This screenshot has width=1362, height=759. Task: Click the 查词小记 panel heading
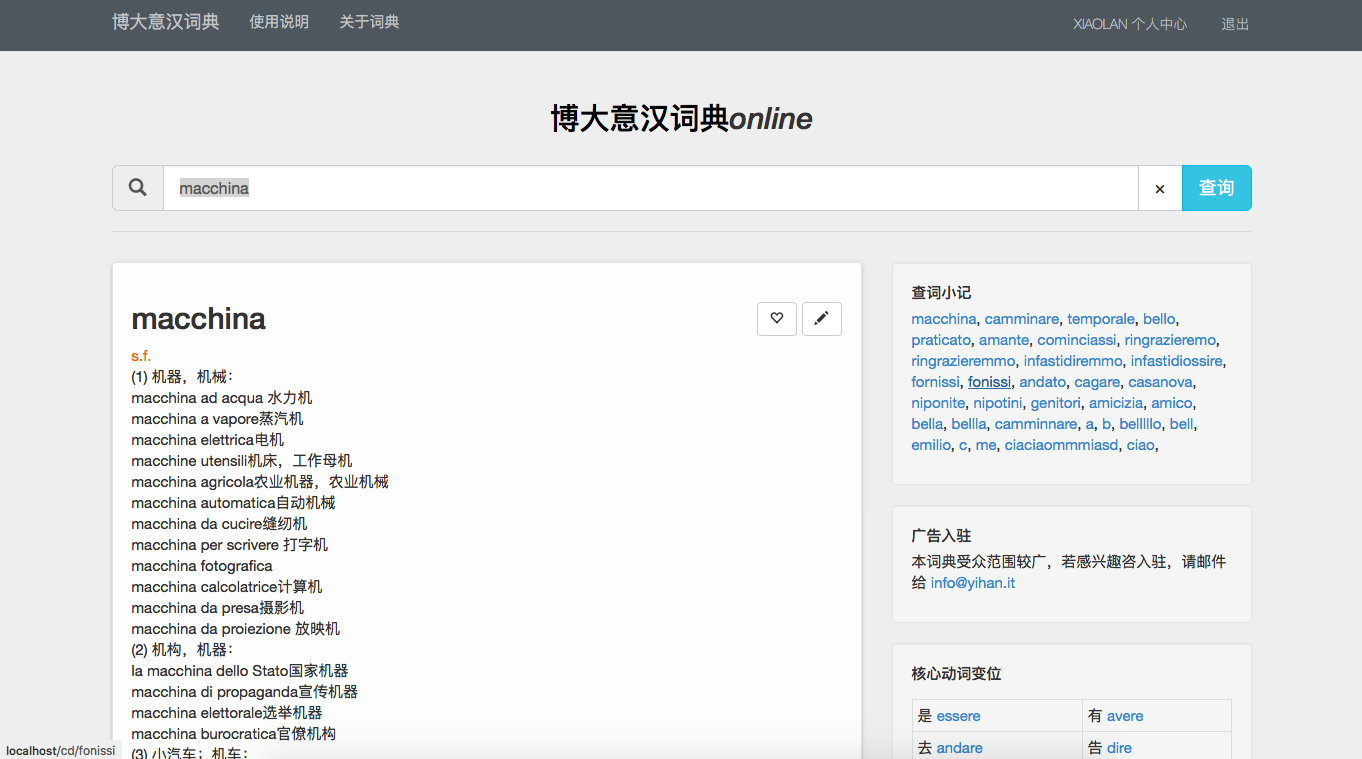tap(941, 293)
